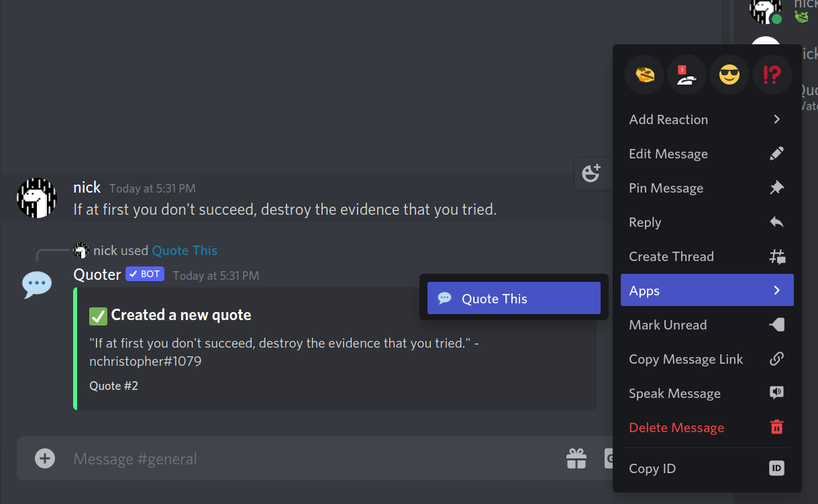Click Copy Message Link option

point(707,359)
